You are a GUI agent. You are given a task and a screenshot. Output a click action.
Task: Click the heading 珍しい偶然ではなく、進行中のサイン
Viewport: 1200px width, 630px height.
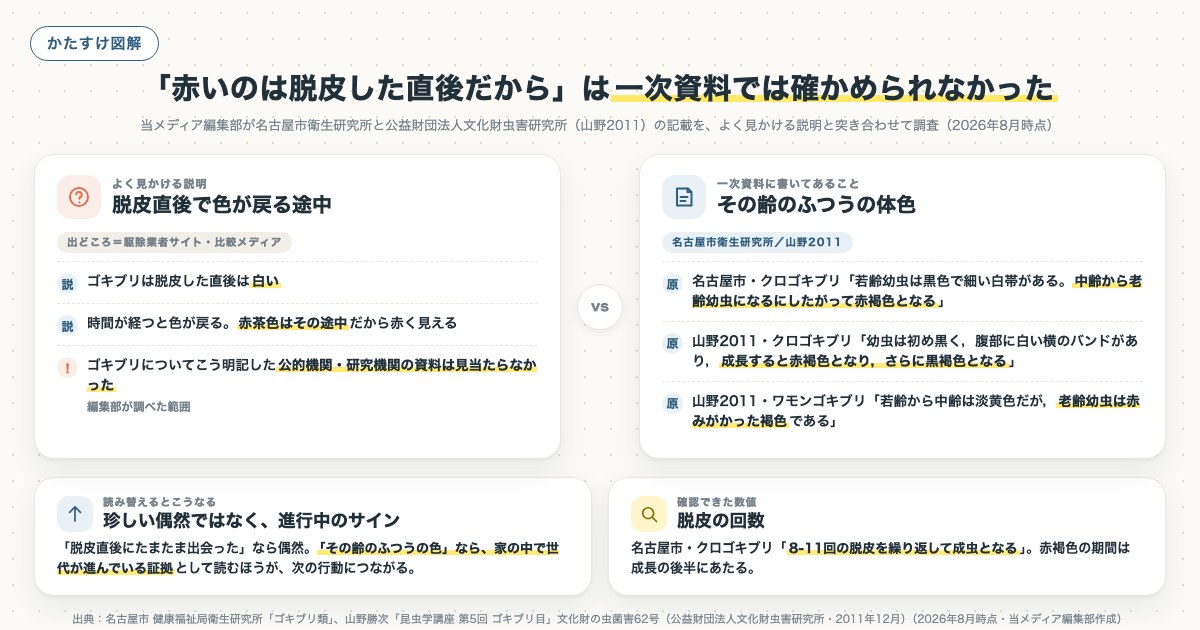251,520
